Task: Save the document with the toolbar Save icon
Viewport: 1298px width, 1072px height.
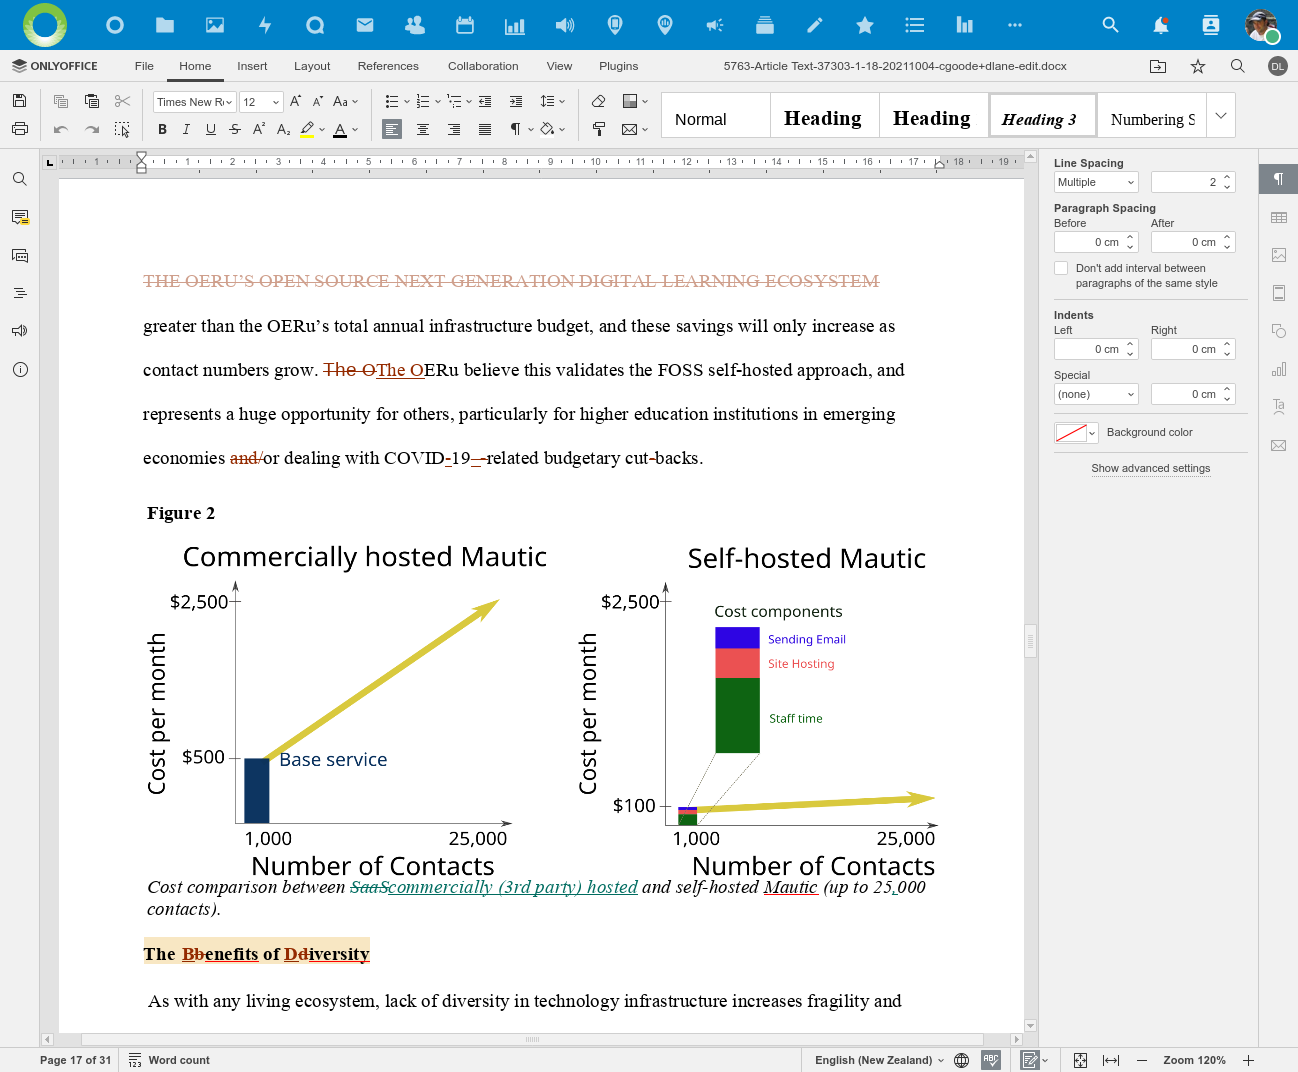Action: pos(19,101)
